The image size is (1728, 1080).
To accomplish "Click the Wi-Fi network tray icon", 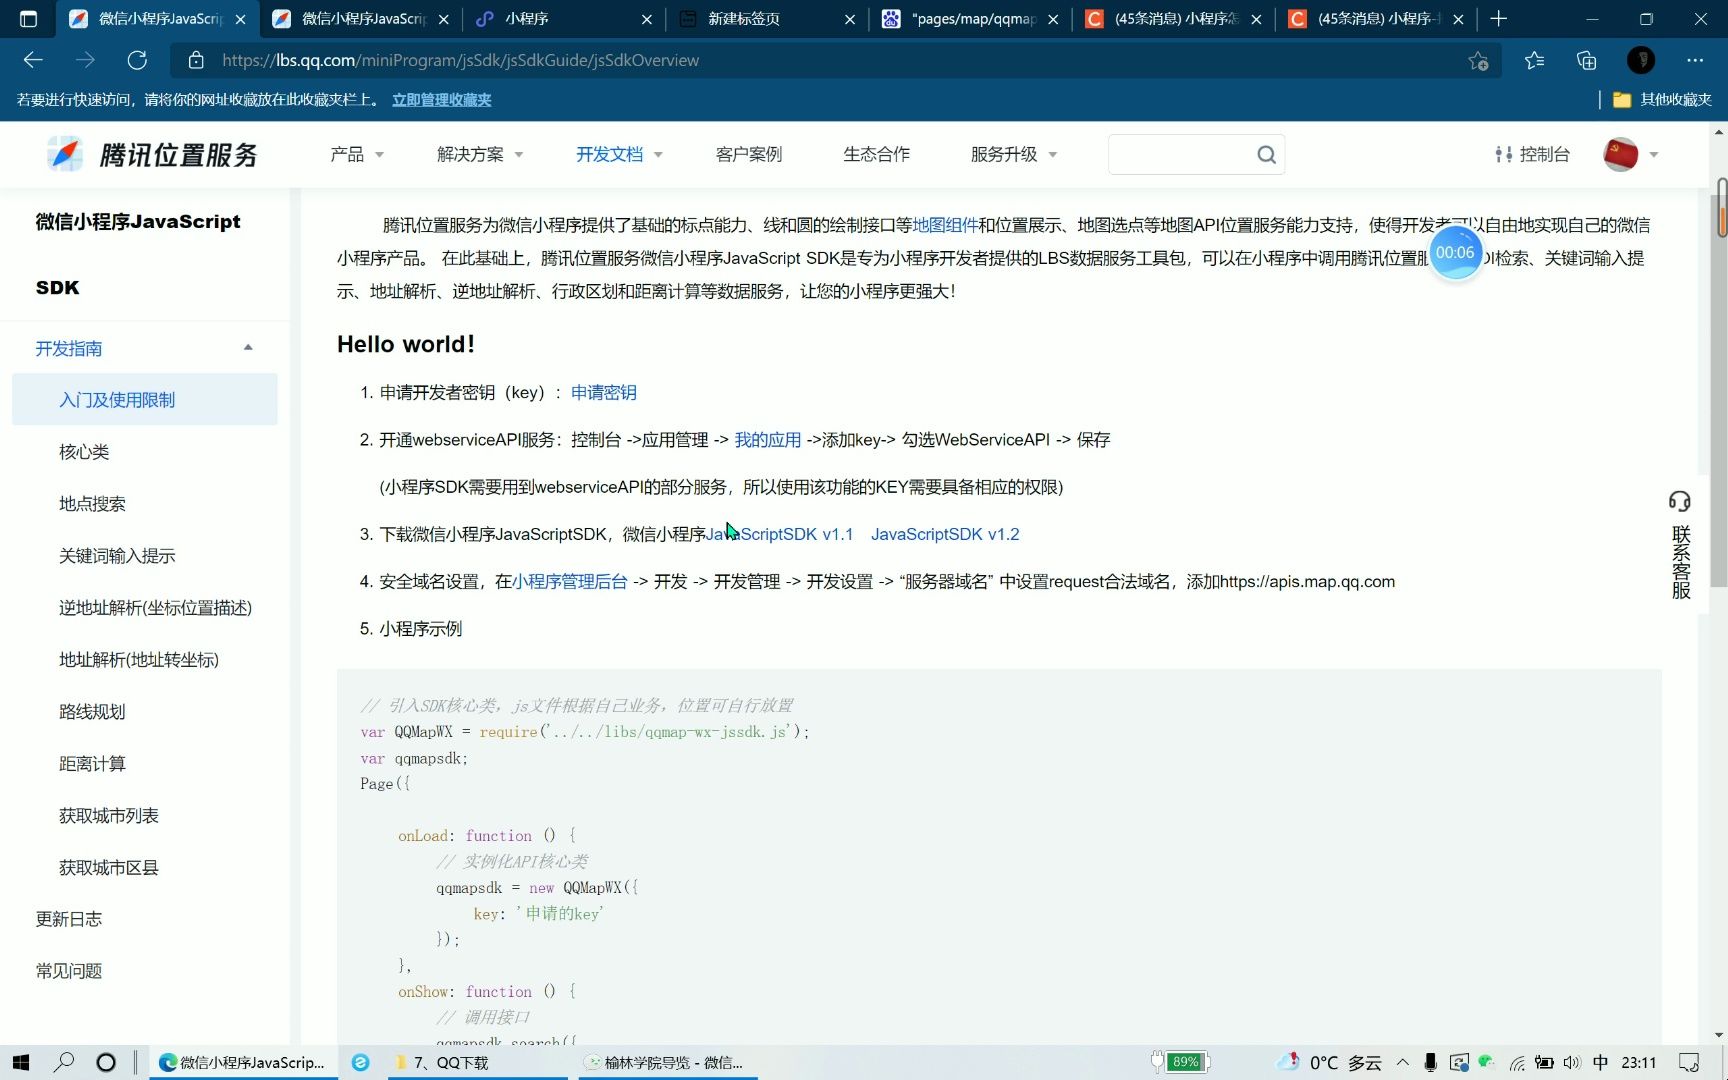I will [1517, 1062].
